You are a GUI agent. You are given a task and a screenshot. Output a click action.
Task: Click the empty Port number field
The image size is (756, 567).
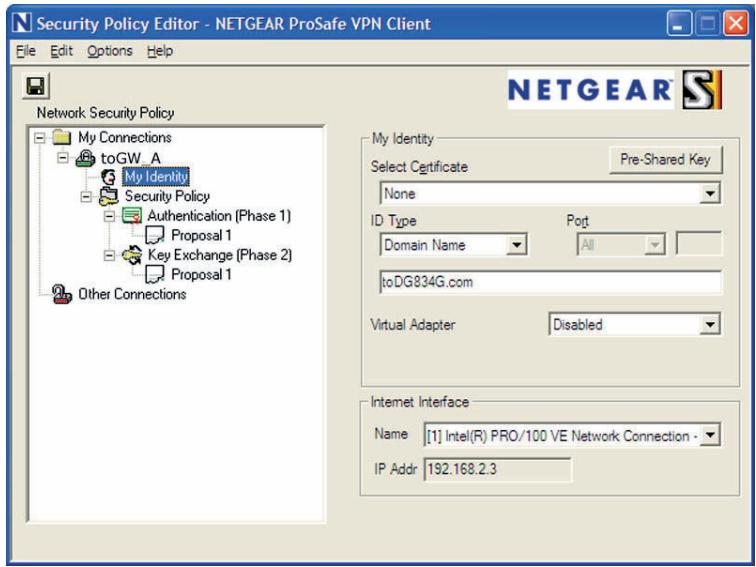[699, 244]
